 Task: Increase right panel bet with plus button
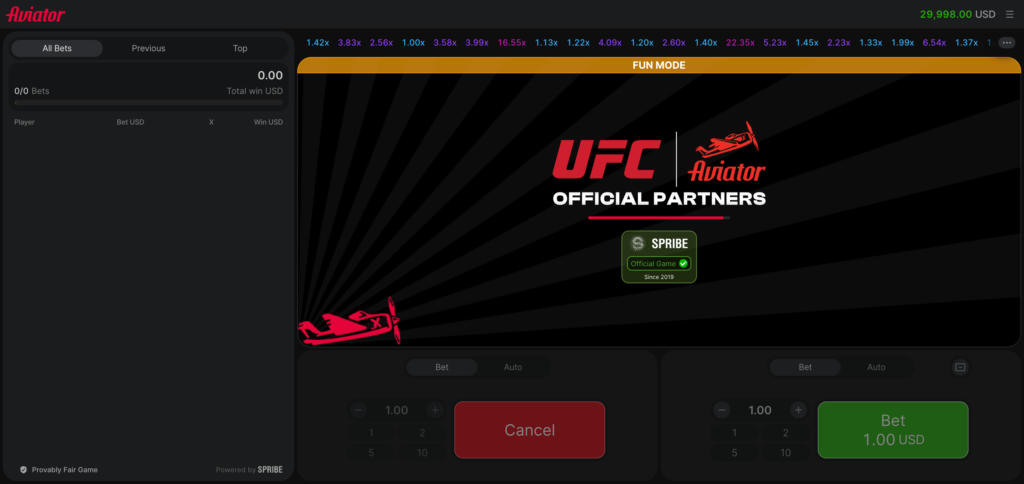pyautogui.click(x=798, y=410)
